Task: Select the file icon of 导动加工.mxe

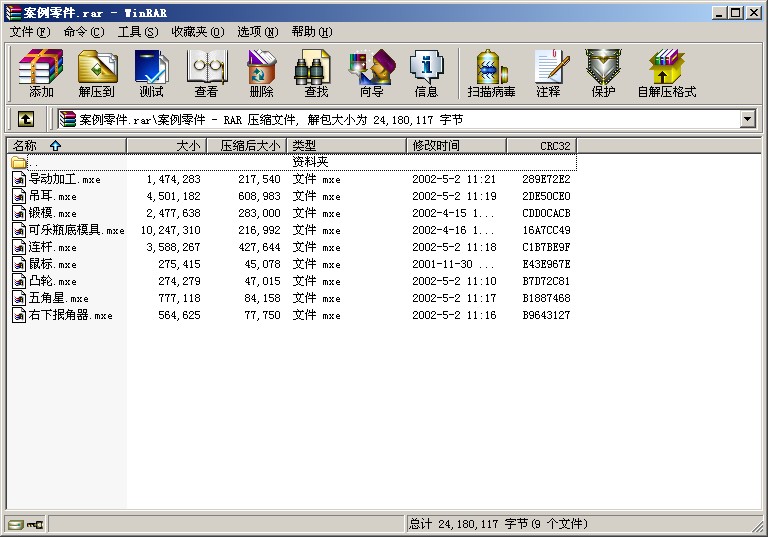Action: [19, 179]
